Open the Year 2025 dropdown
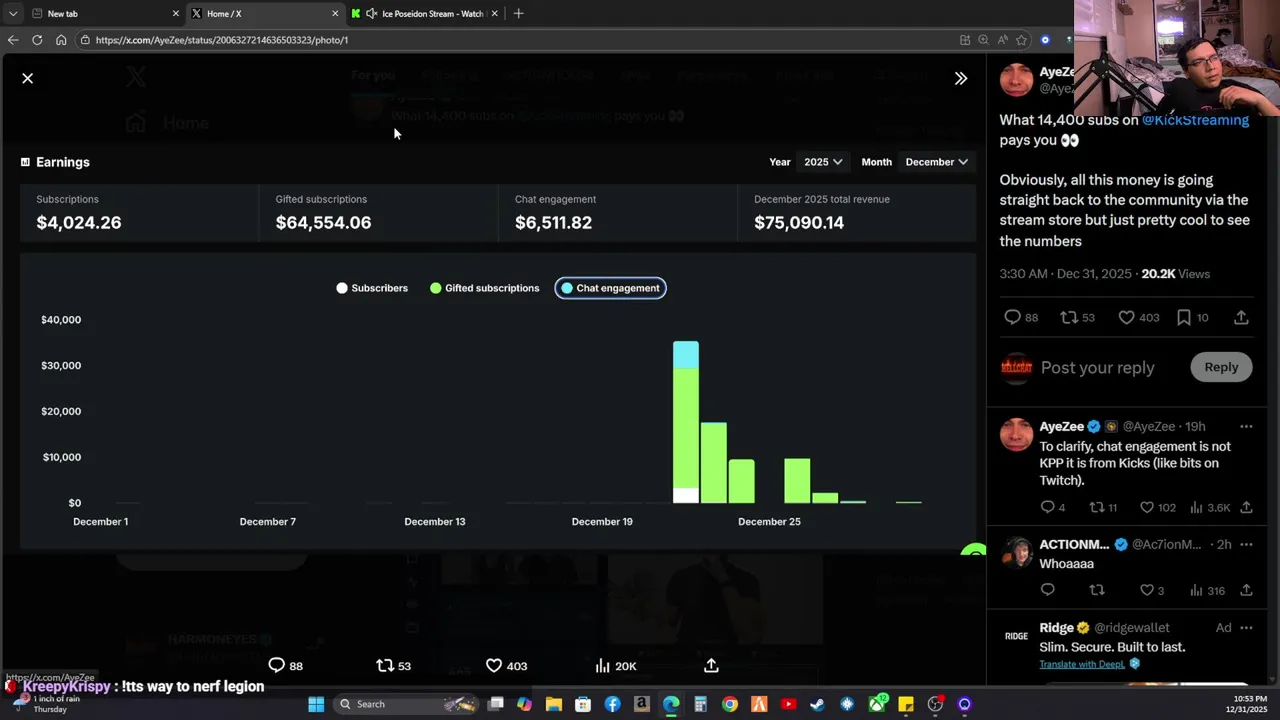This screenshot has width=1280, height=720. coord(823,162)
